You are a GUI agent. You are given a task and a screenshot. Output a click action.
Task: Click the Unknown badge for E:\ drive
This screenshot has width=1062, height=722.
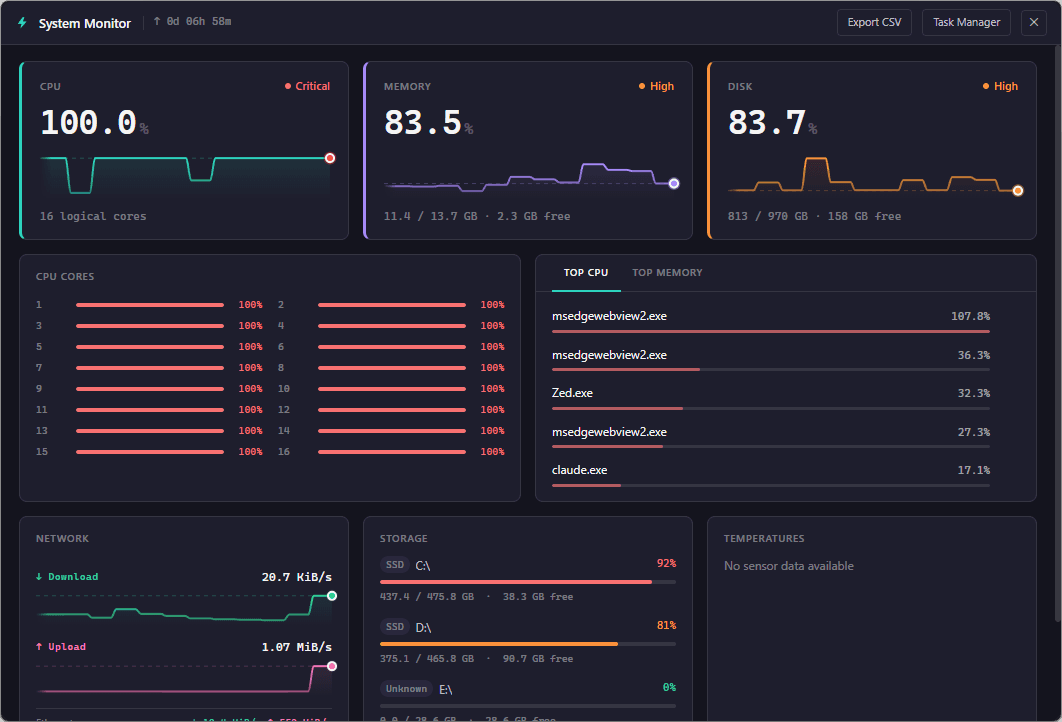pyautogui.click(x=406, y=689)
